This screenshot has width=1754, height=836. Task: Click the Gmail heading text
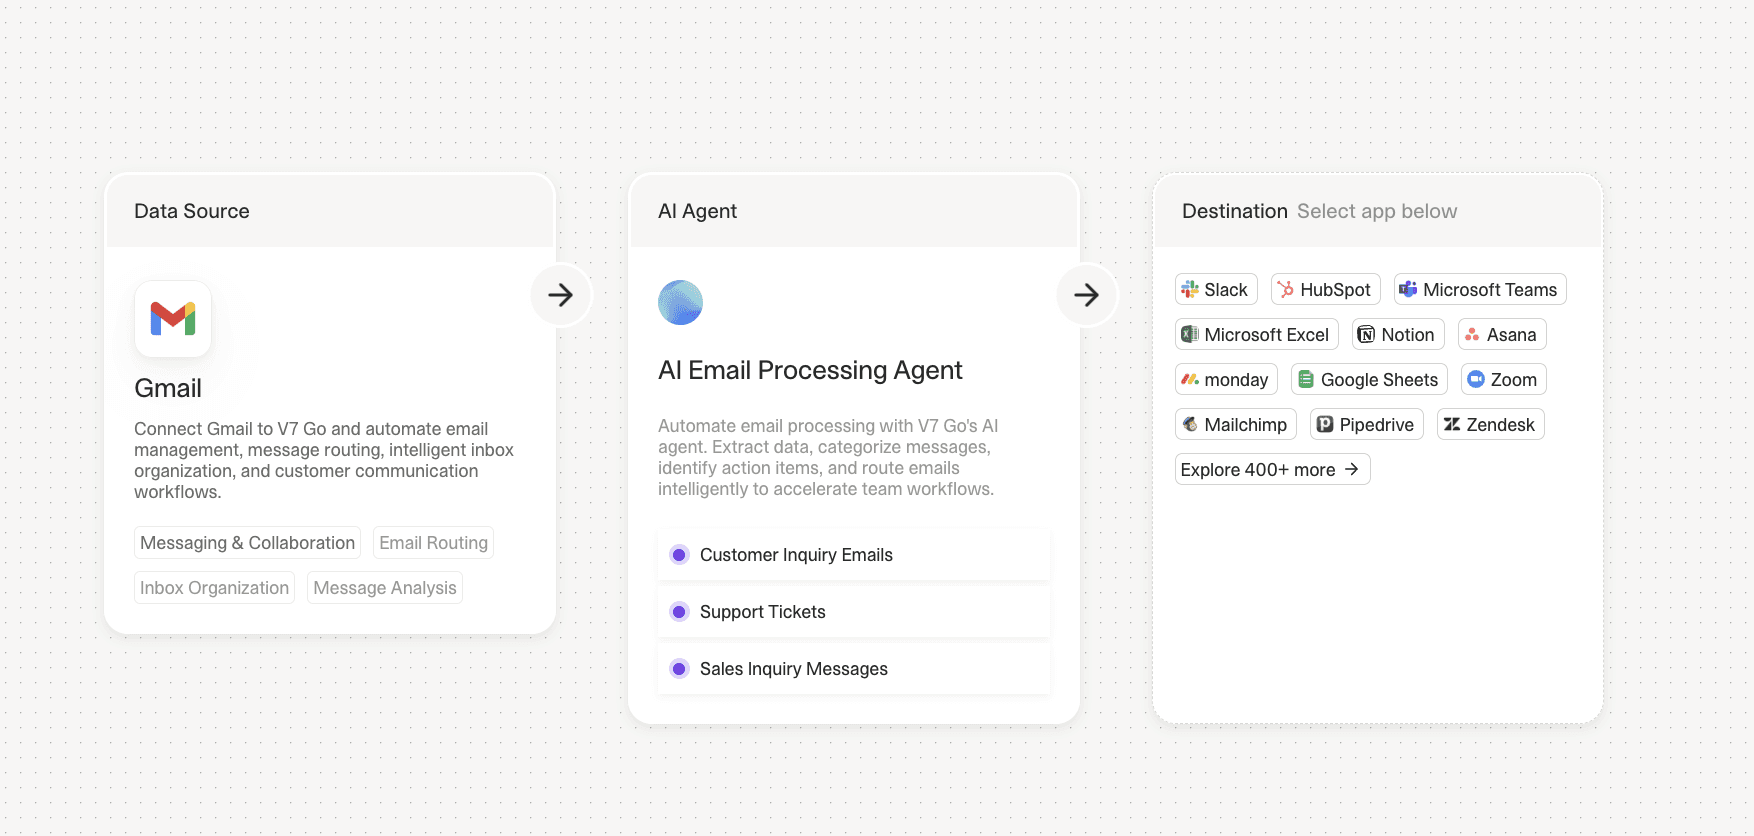point(168,388)
